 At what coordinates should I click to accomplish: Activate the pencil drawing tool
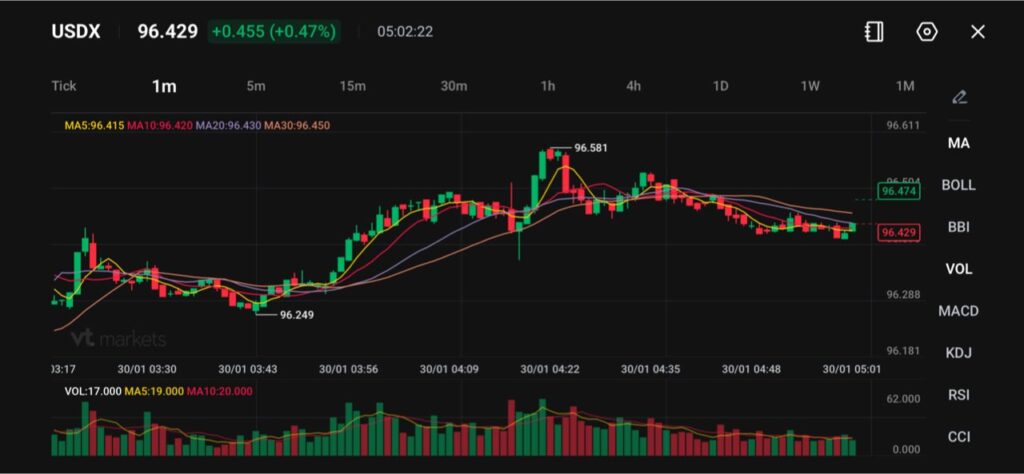(x=959, y=97)
